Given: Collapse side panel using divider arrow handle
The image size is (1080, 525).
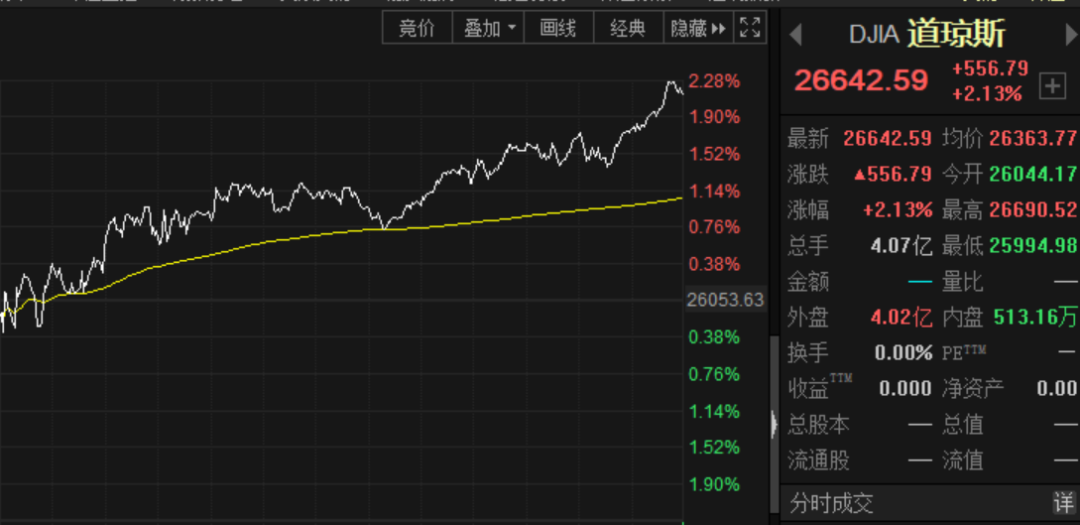Looking at the screenshot, I should point(774,424).
